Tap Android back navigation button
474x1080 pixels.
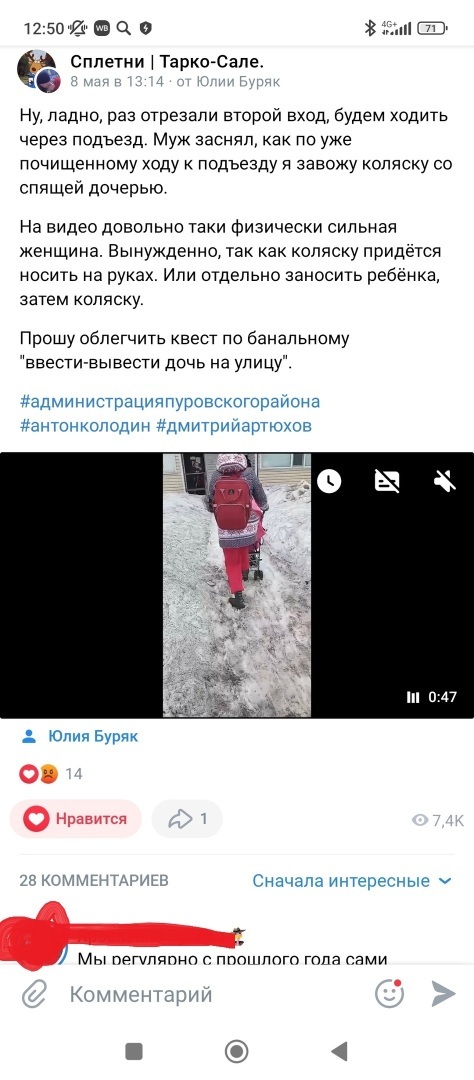click(338, 1051)
